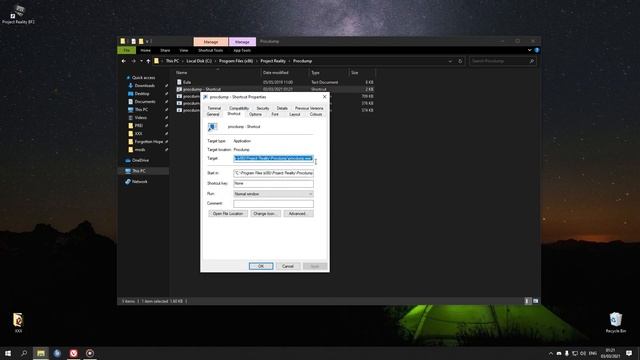
Task: Switch to the Font tab in Properties
Action: pos(275,115)
